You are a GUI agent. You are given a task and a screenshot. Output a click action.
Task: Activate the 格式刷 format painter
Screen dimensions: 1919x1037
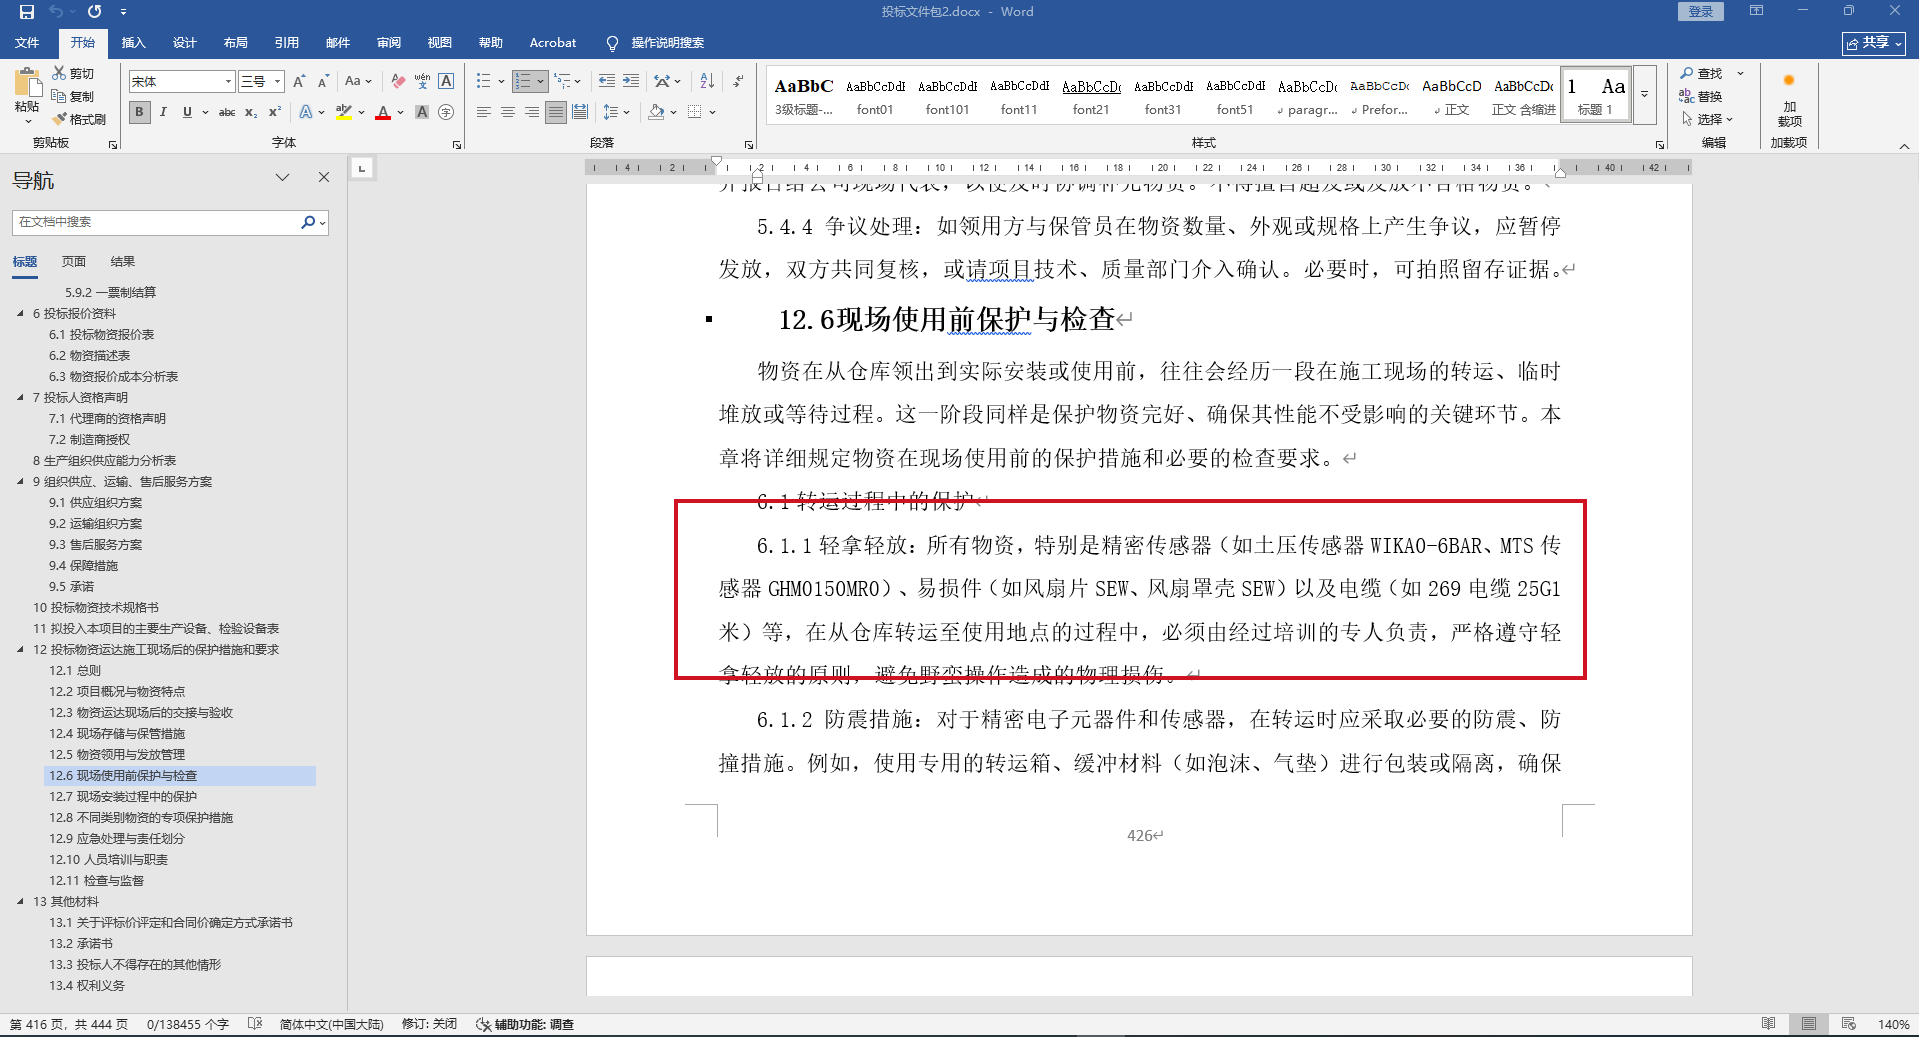click(79, 119)
